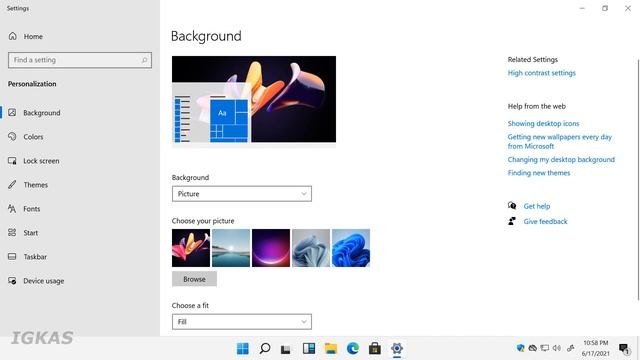Click the Give feedback link
Image resolution: width=640 pixels, height=360 pixels.
click(545, 221)
